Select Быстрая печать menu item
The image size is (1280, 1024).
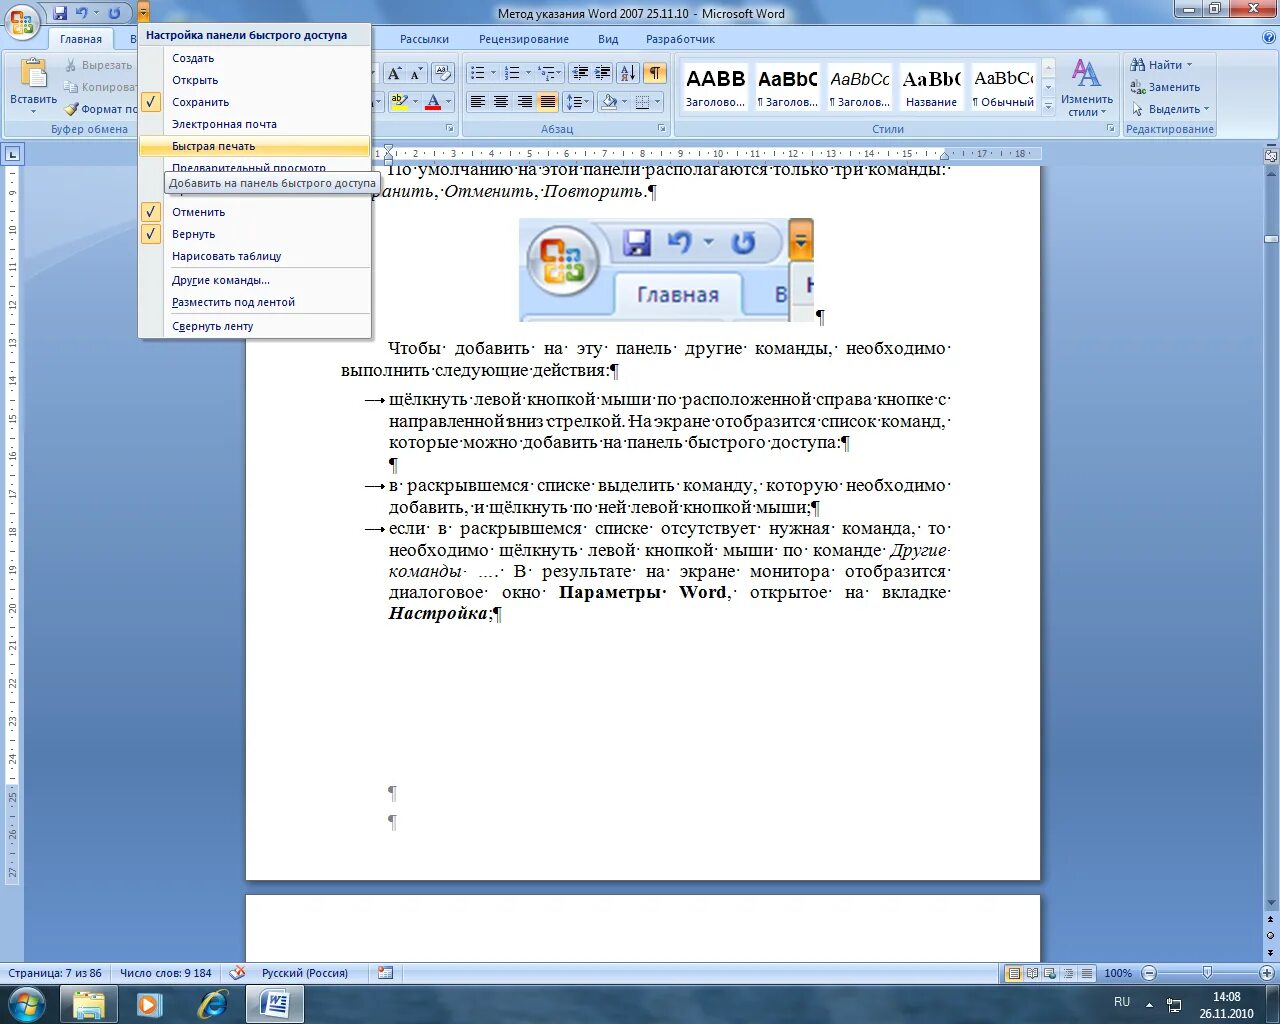[255, 146]
